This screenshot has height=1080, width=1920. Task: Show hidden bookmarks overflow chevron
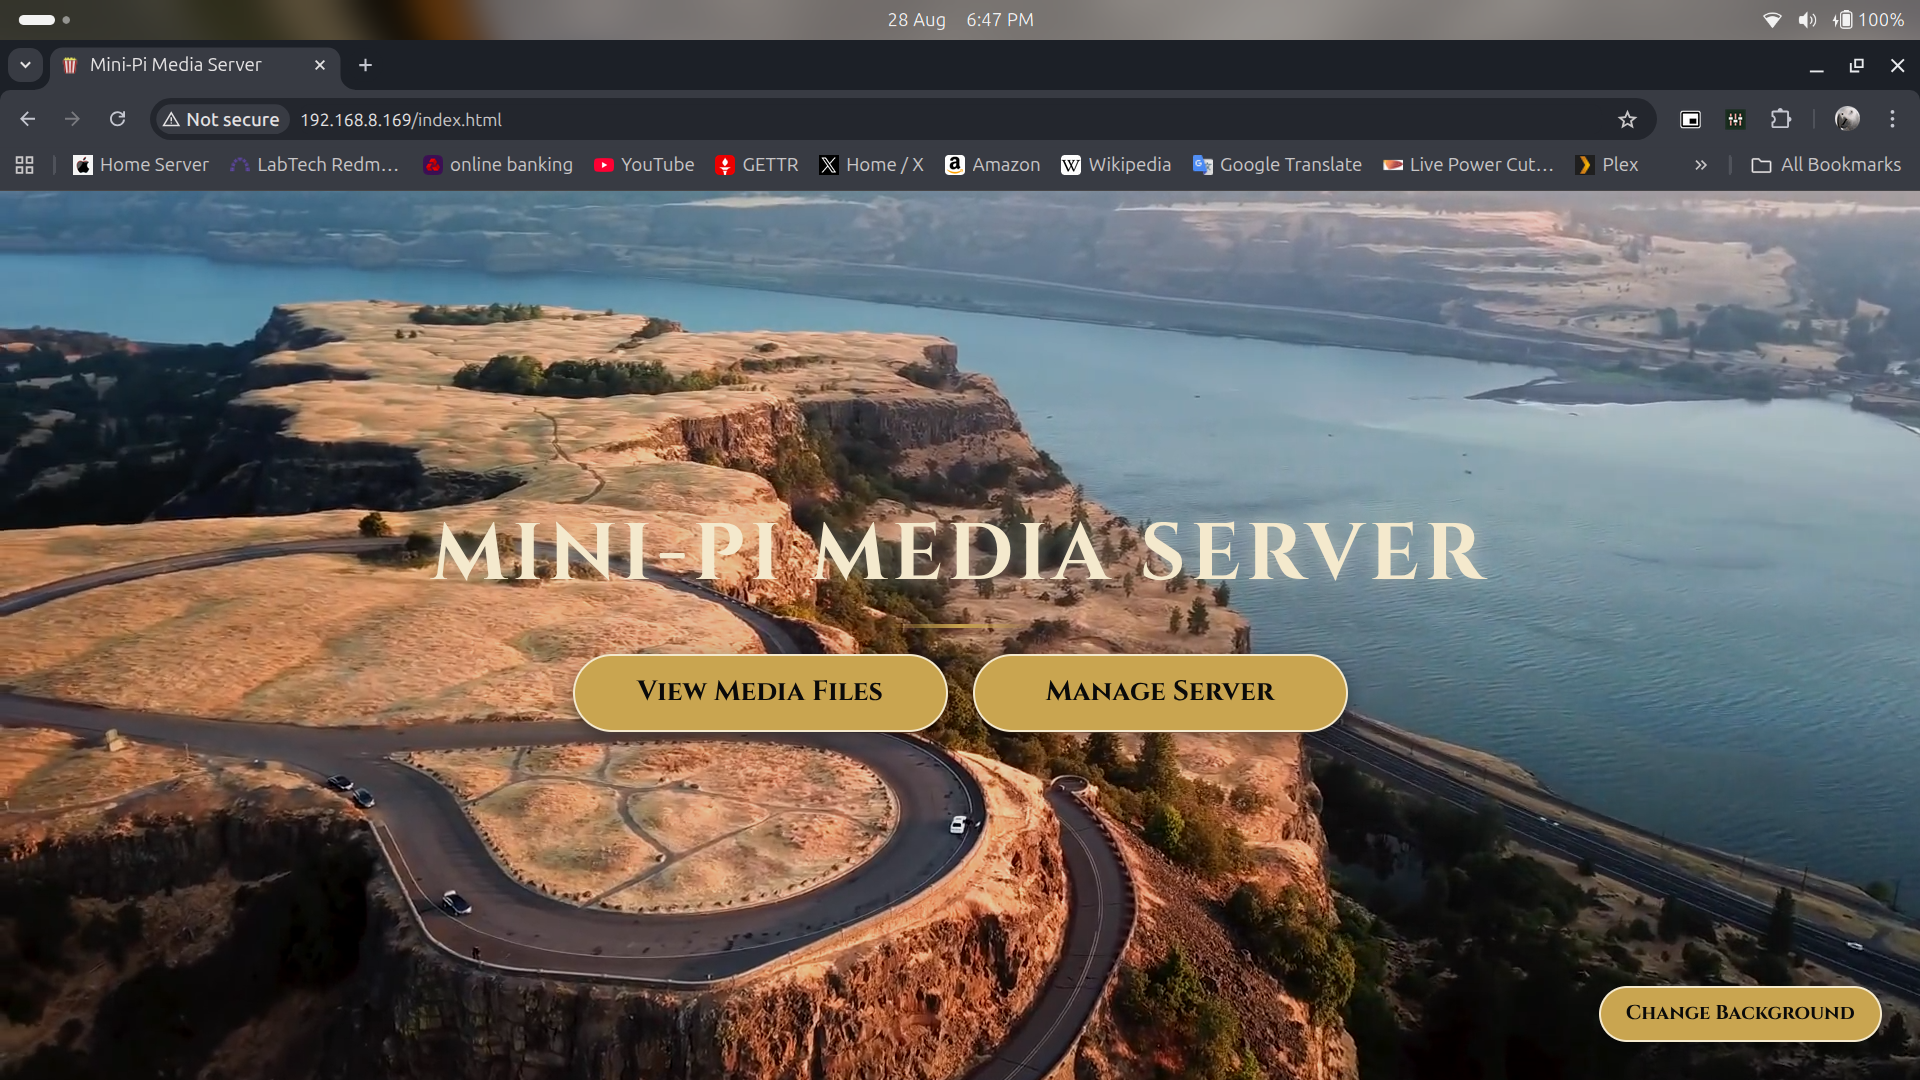1700,165
